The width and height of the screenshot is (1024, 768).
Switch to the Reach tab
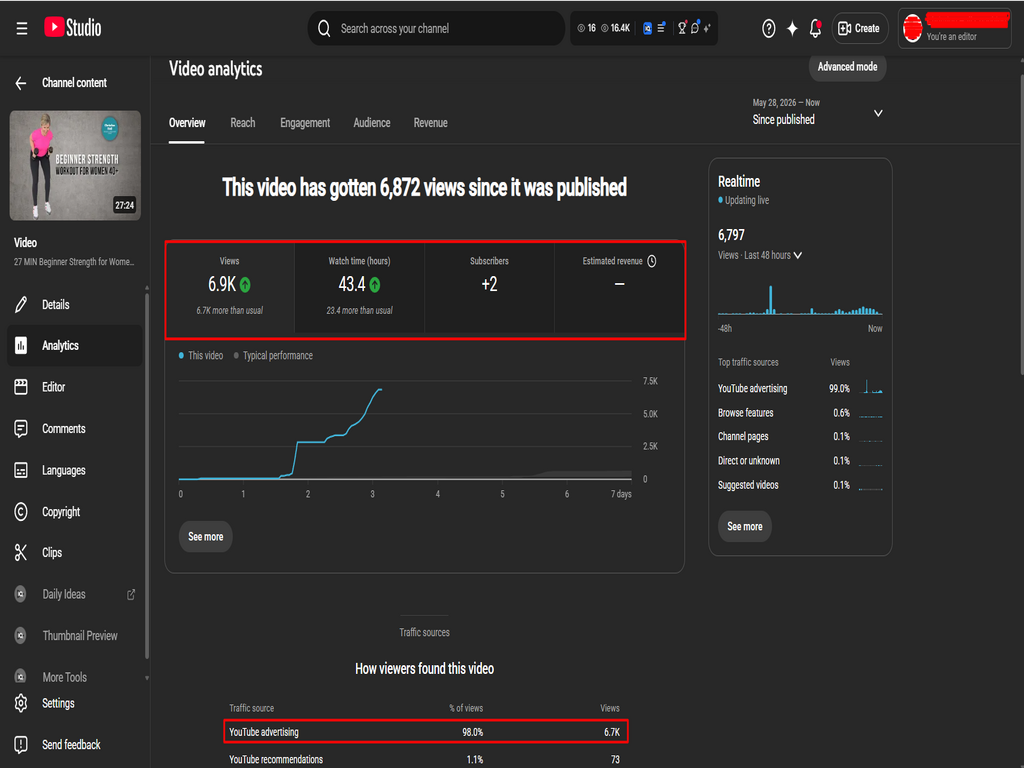242,123
